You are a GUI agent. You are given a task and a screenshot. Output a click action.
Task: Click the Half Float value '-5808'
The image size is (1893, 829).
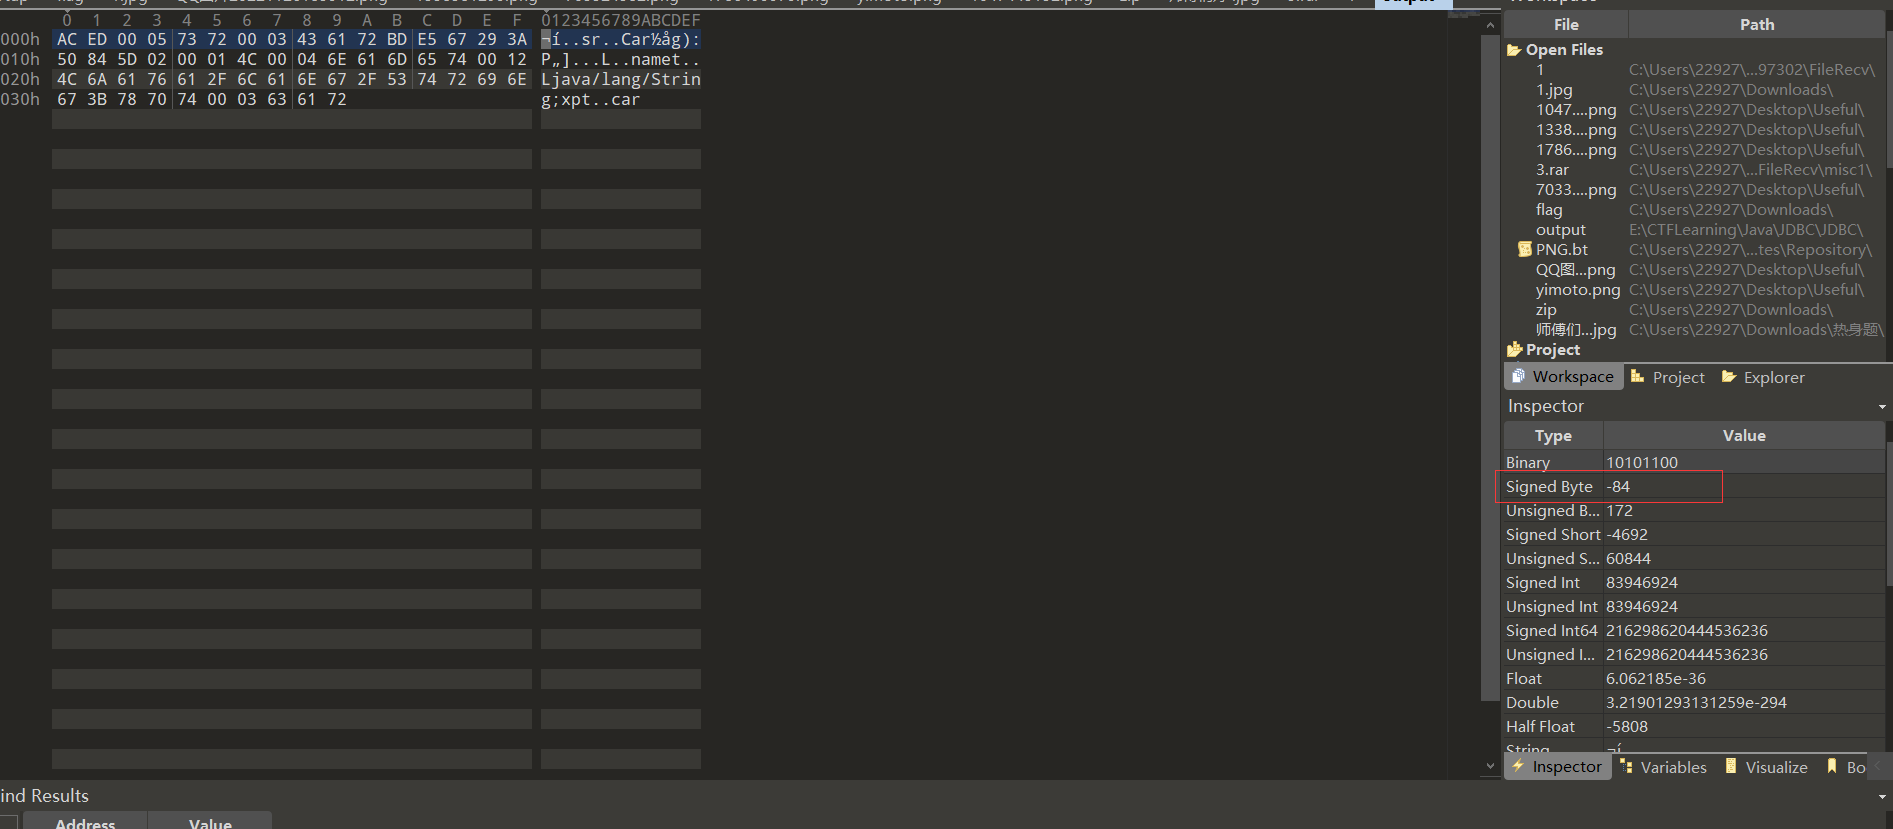pos(1627,727)
